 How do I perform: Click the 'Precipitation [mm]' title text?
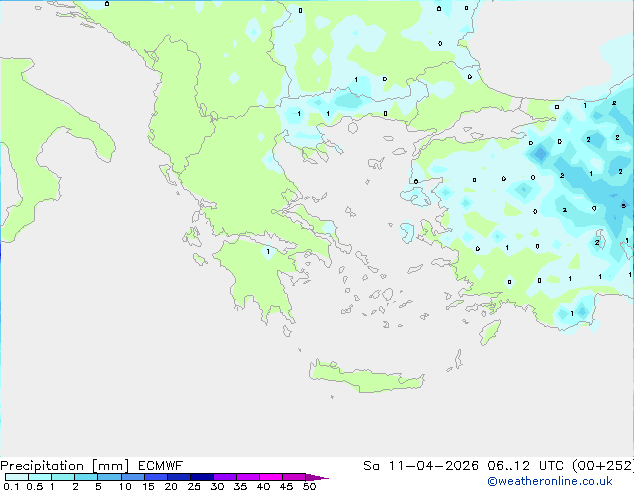tap(65, 466)
